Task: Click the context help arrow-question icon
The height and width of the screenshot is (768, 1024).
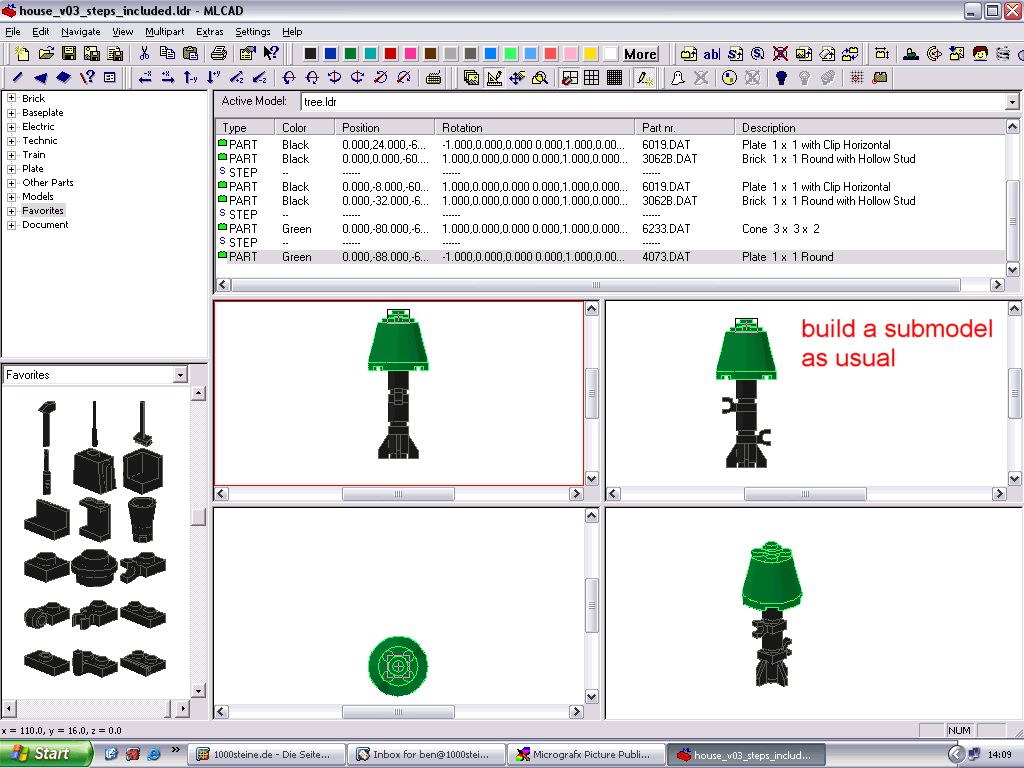Action: [271, 54]
